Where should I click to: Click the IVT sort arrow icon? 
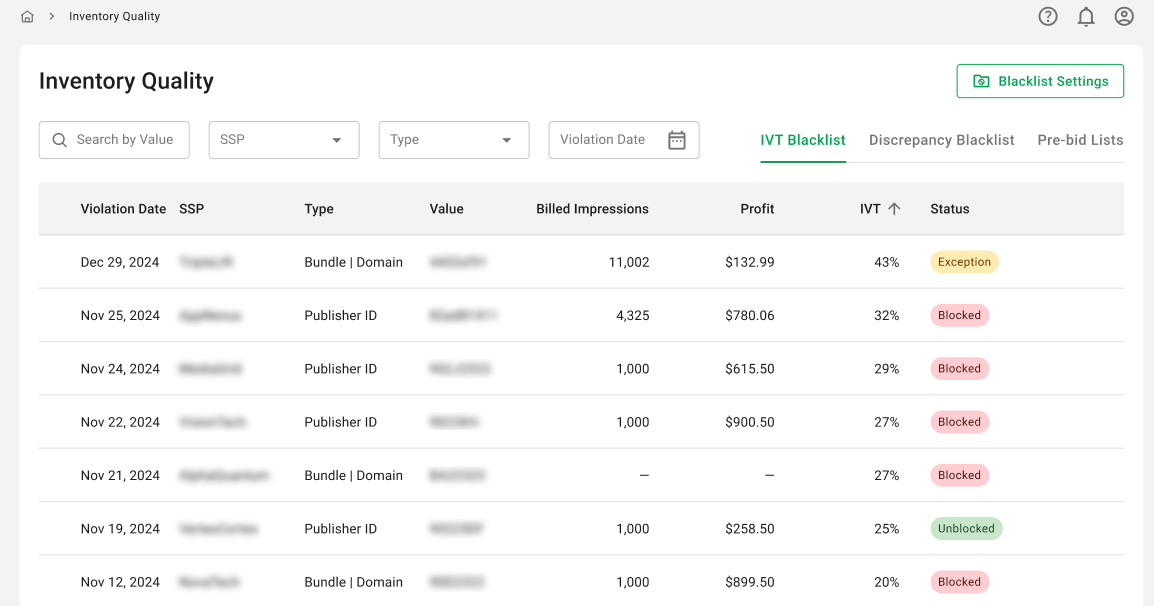(x=894, y=209)
